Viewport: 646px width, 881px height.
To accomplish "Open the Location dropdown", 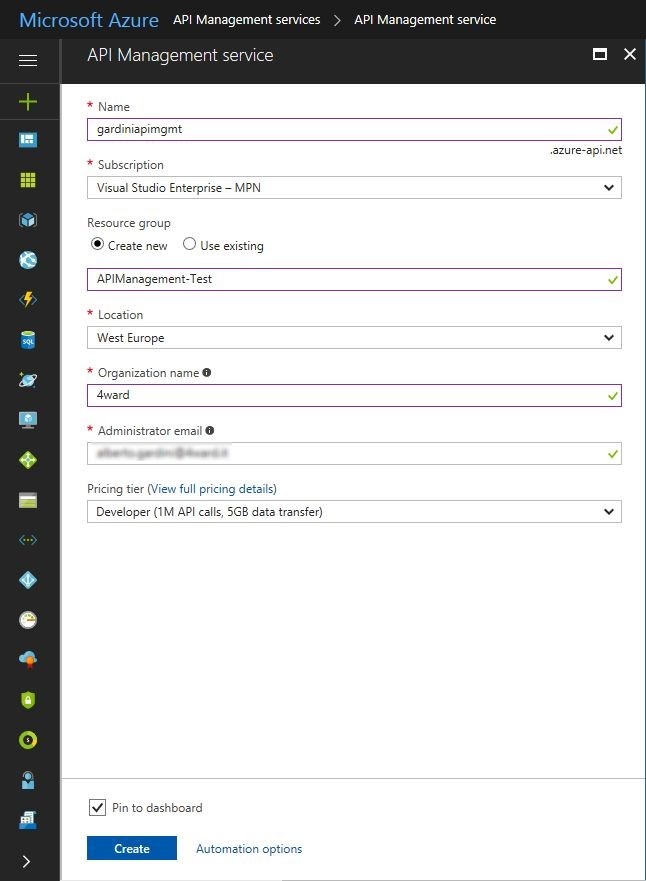I will pyautogui.click(x=354, y=337).
